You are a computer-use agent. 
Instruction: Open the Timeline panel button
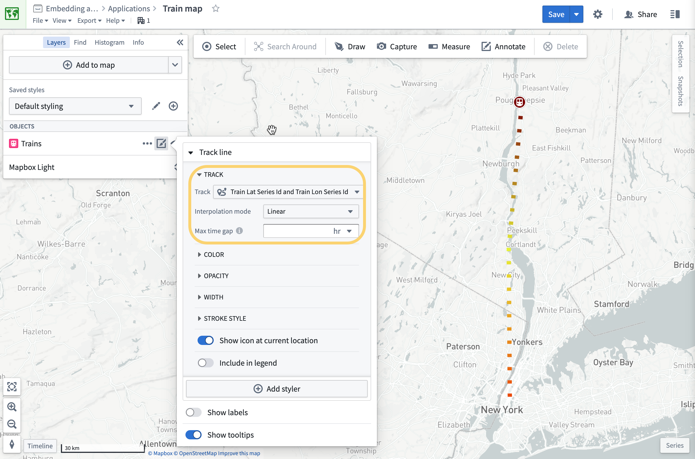pos(40,446)
